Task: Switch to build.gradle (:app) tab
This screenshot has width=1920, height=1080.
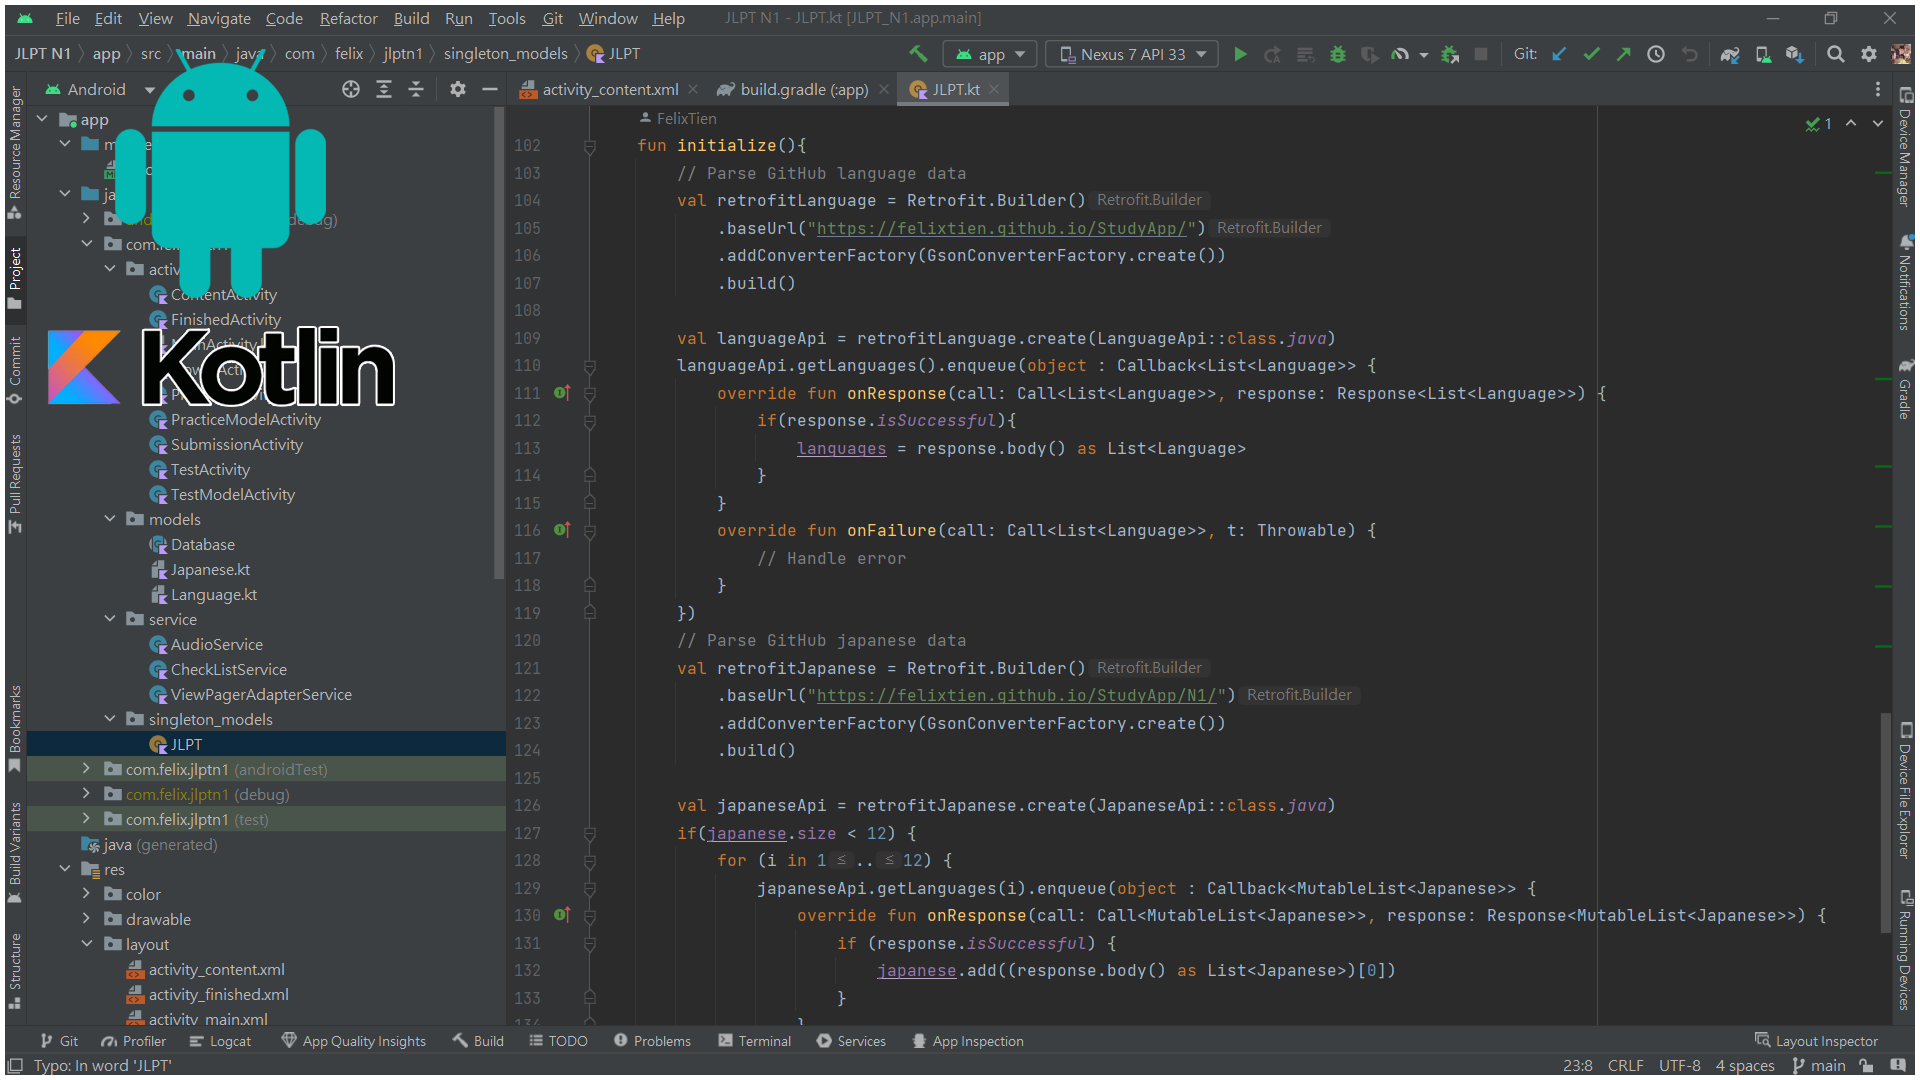Action: click(804, 89)
